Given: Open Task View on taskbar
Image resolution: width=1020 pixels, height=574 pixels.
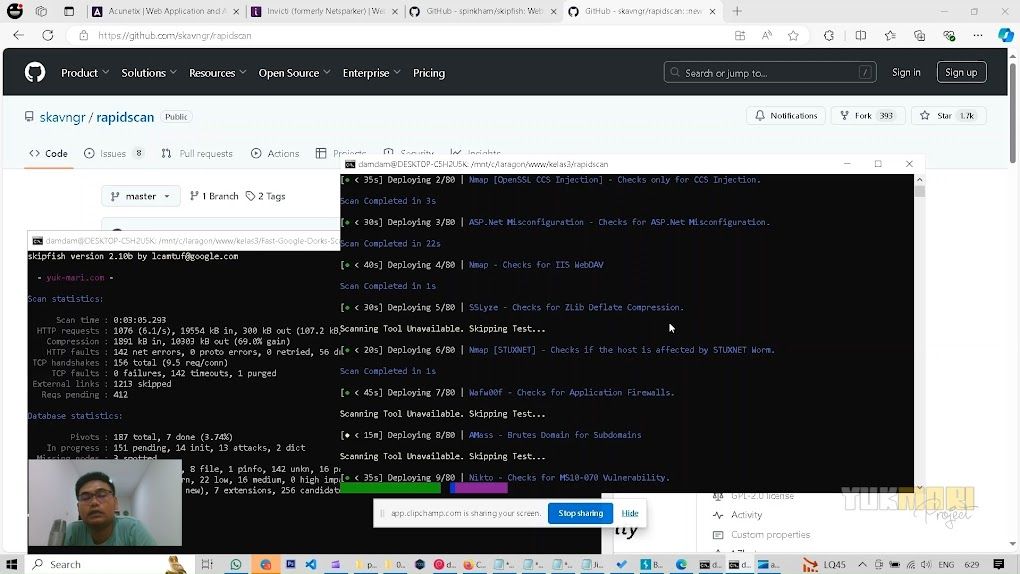Looking at the screenshot, I should click(207, 564).
